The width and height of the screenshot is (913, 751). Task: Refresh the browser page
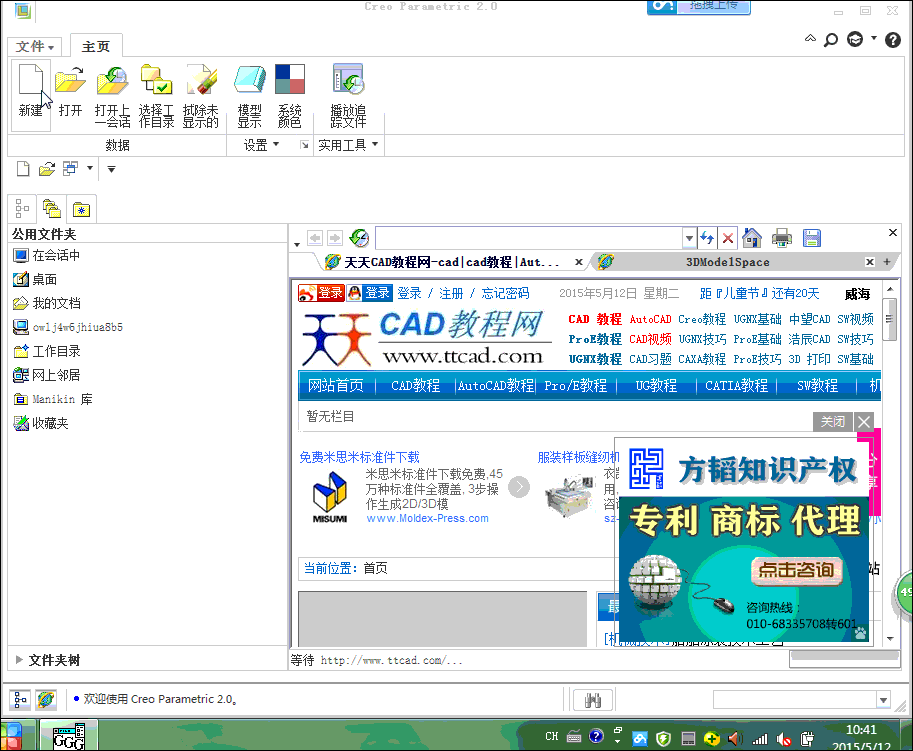pyautogui.click(x=707, y=238)
